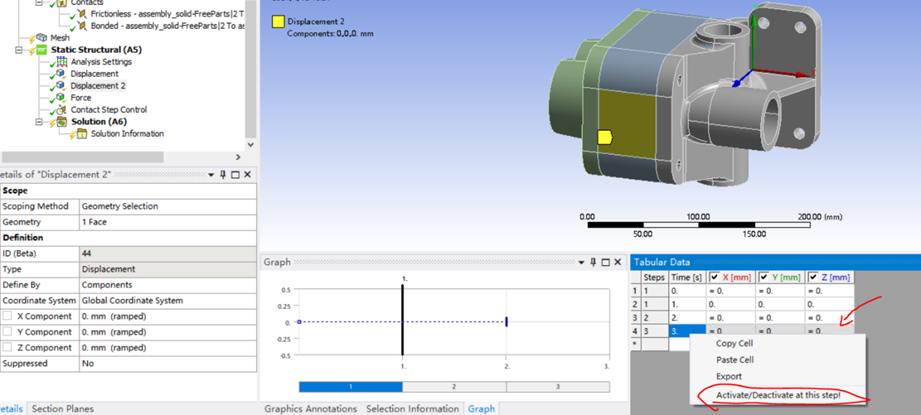Select step 1 in the graph step bar
The width and height of the screenshot is (921, 415).
[351, 387]
